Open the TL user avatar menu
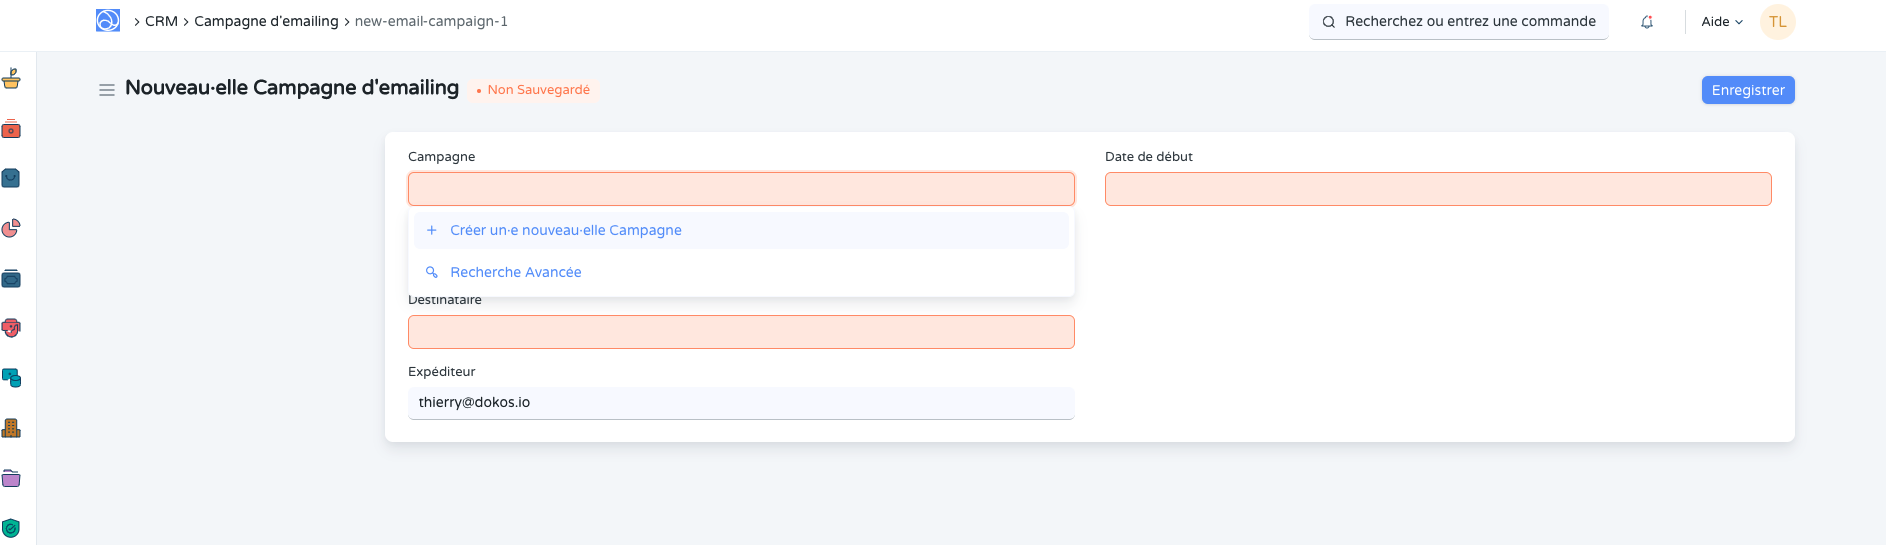The image size is (1886, 545). [x=1777, y=22]
